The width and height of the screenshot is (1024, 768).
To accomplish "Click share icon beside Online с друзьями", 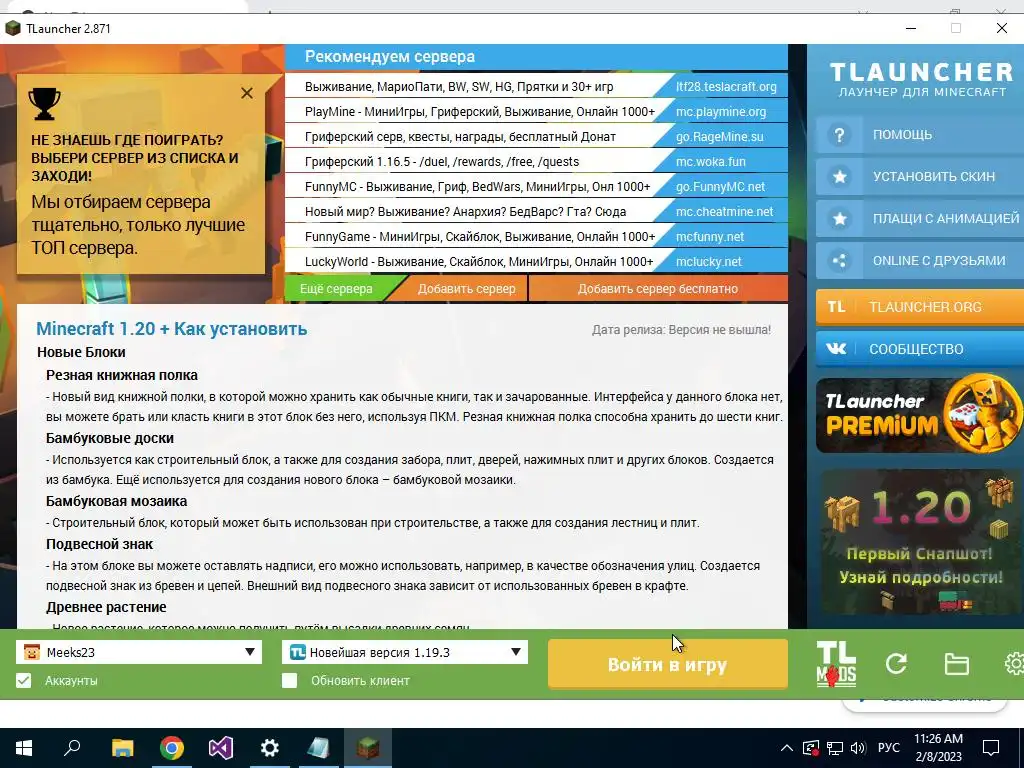I will tap(840, 261).
